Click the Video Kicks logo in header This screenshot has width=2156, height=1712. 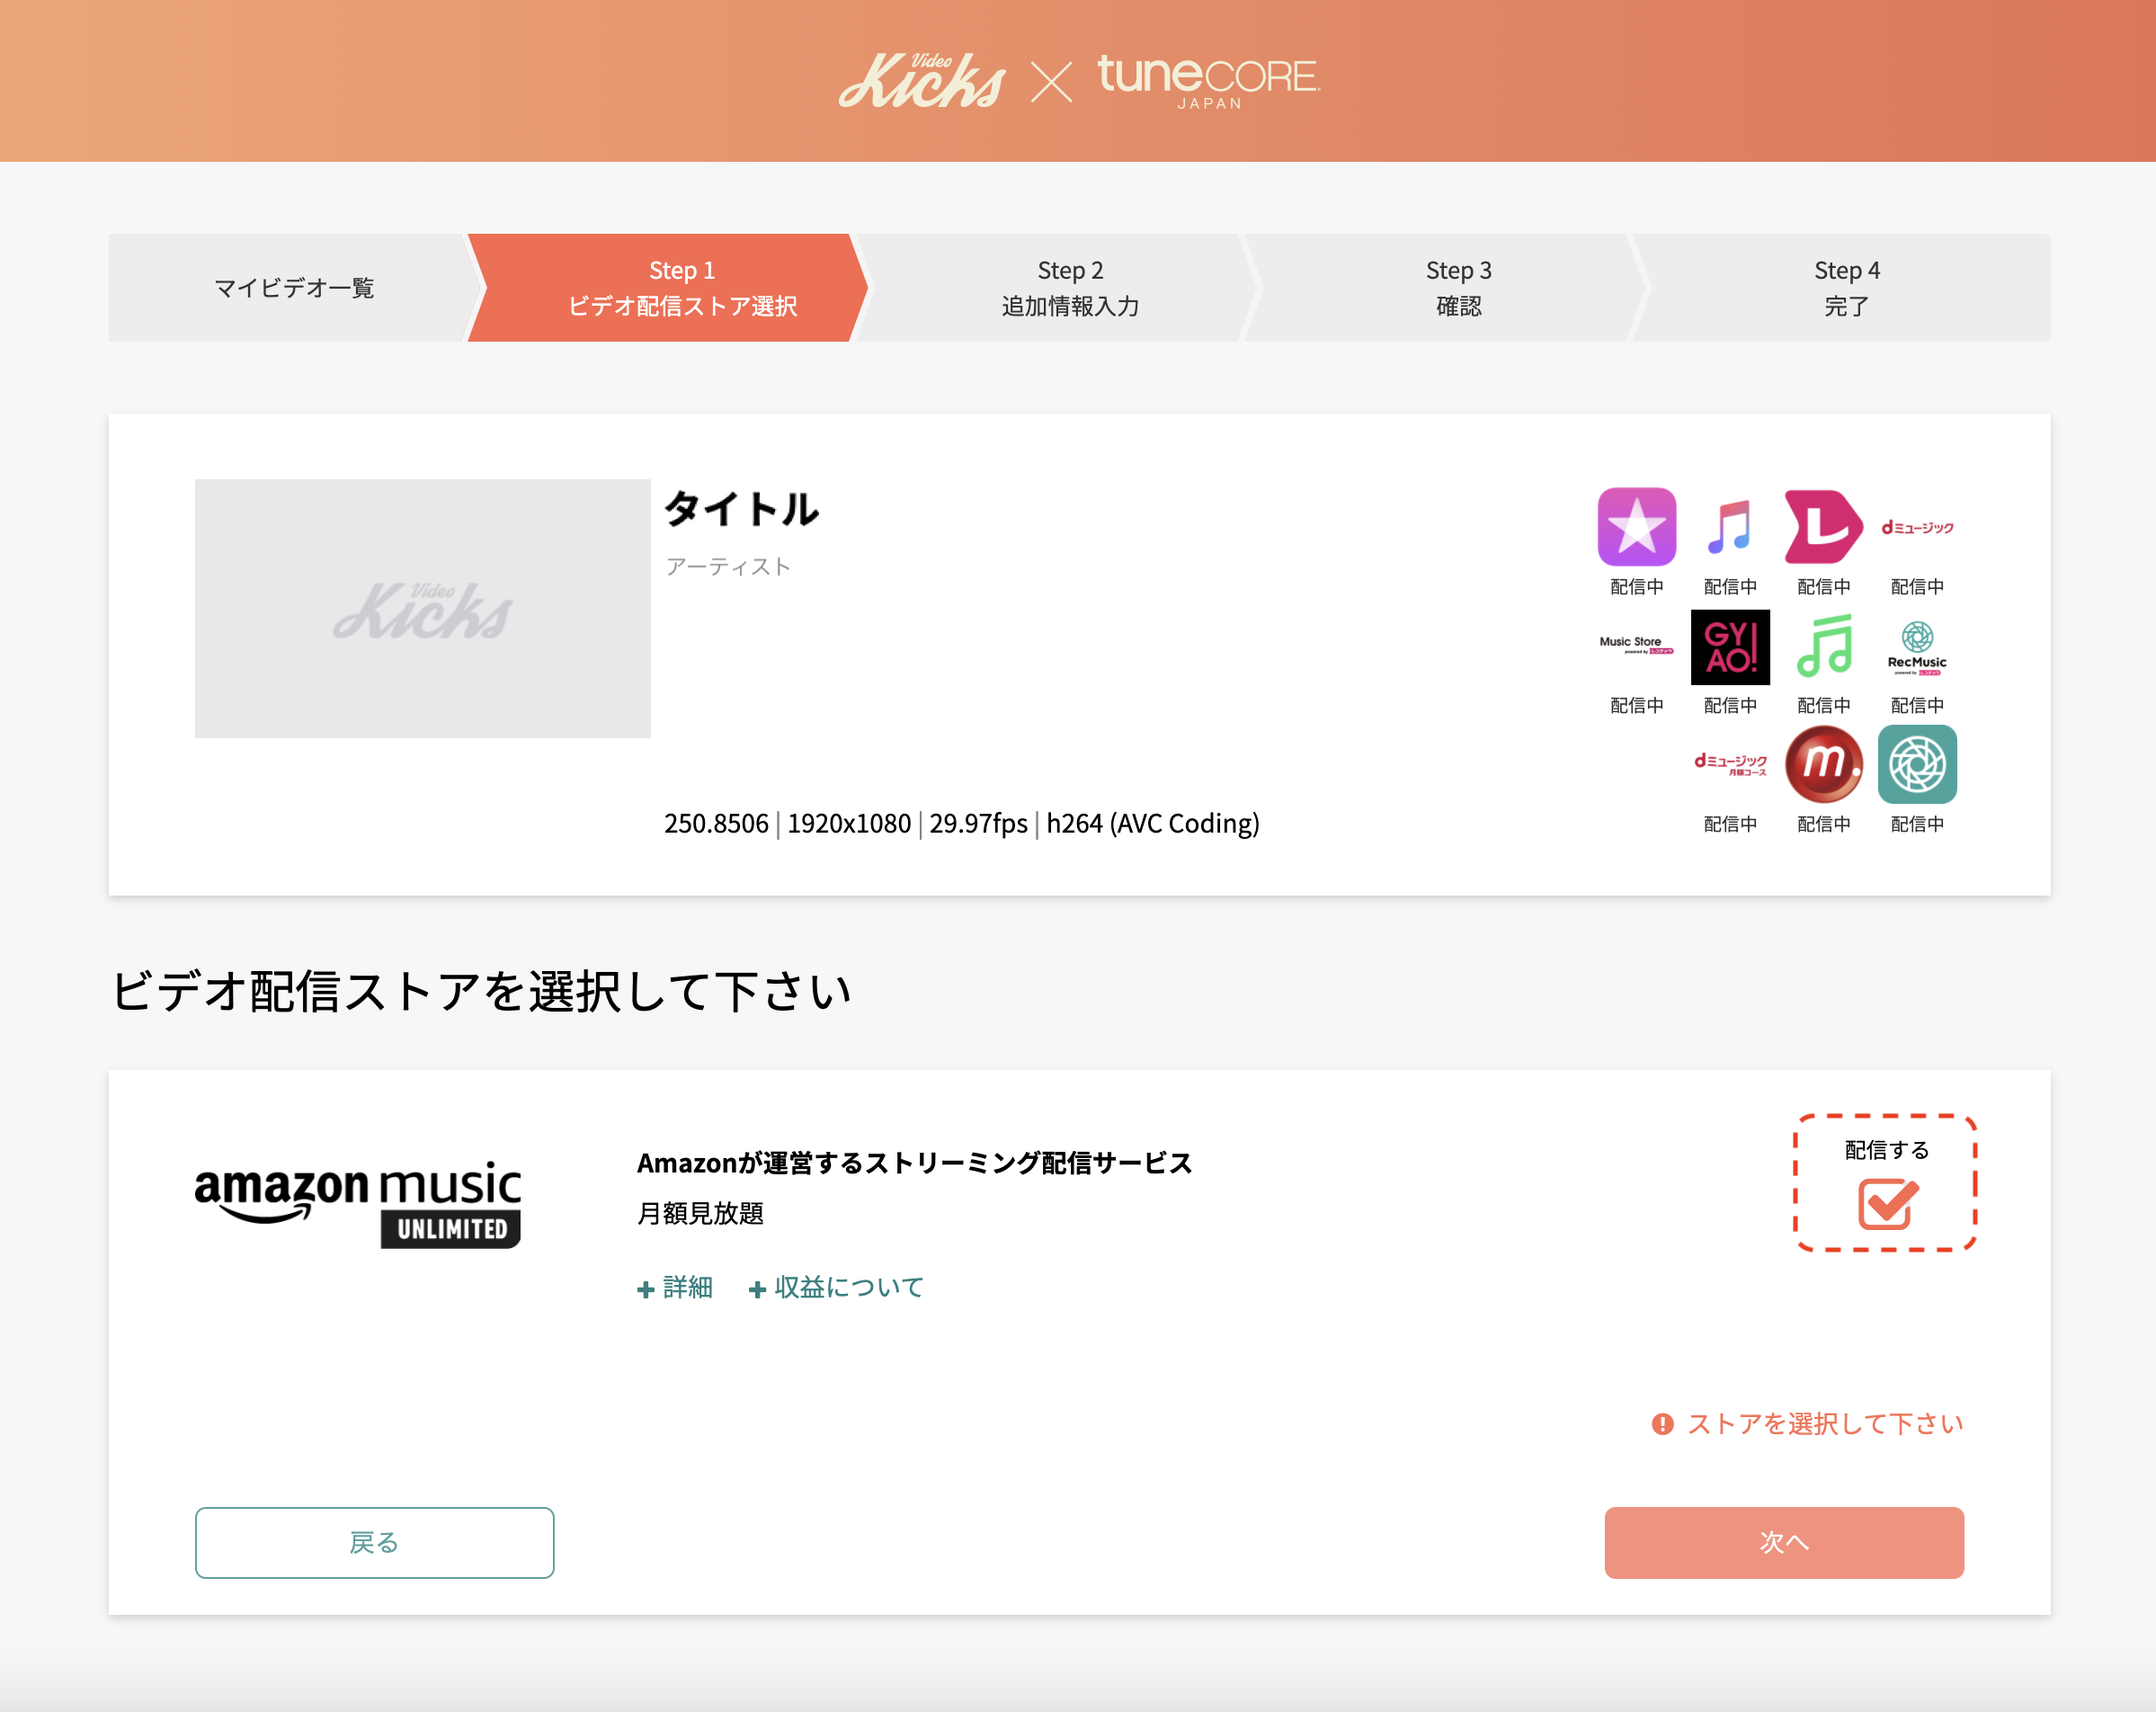pos(922,80)
